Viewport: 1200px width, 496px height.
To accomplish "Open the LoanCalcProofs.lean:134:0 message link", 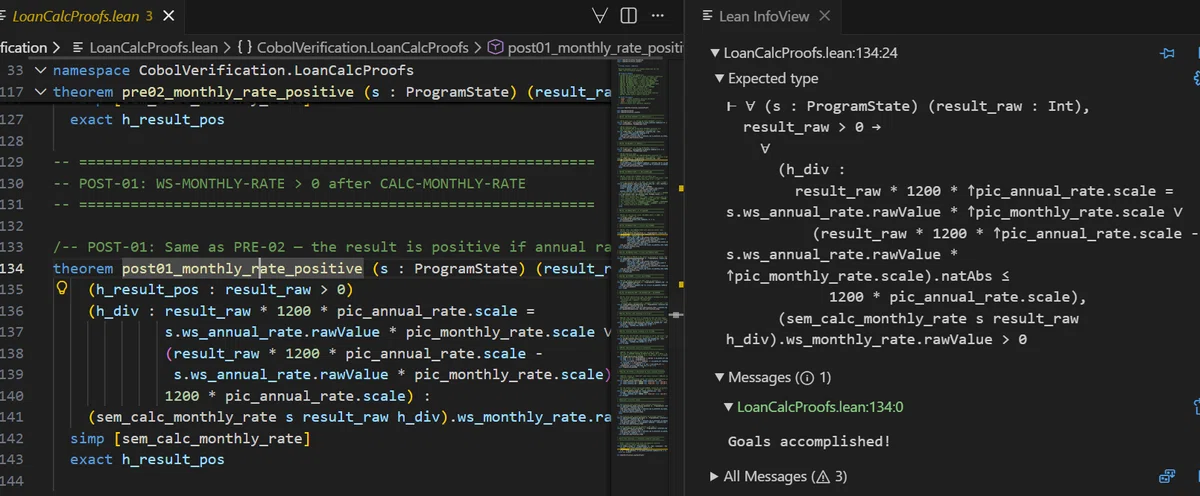I will [820, 407].
